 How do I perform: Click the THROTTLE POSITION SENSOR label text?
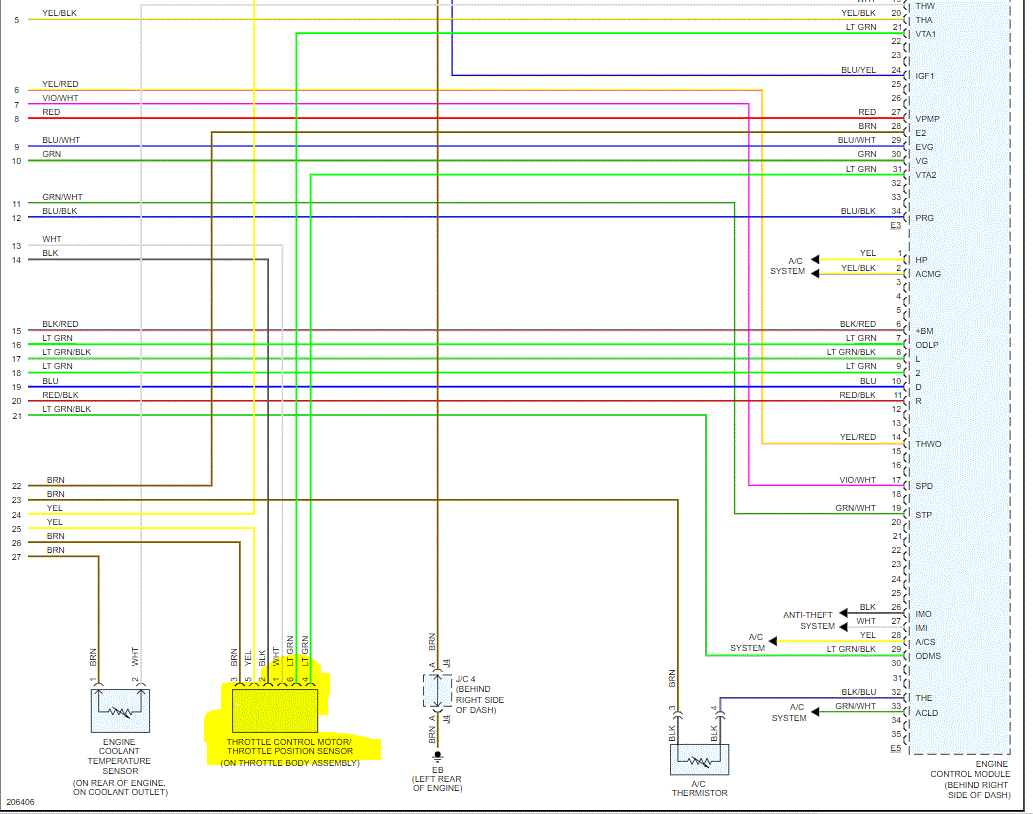(290, 751)
